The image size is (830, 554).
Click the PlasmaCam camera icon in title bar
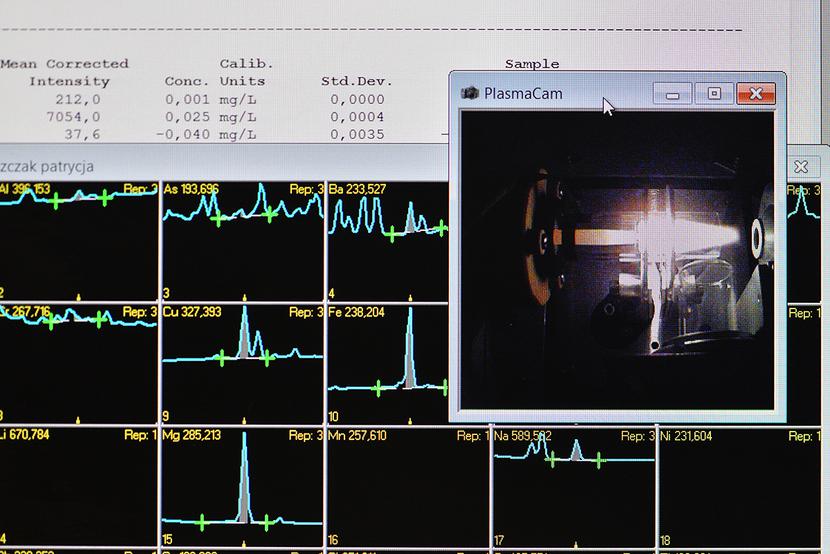coord(469,93)
